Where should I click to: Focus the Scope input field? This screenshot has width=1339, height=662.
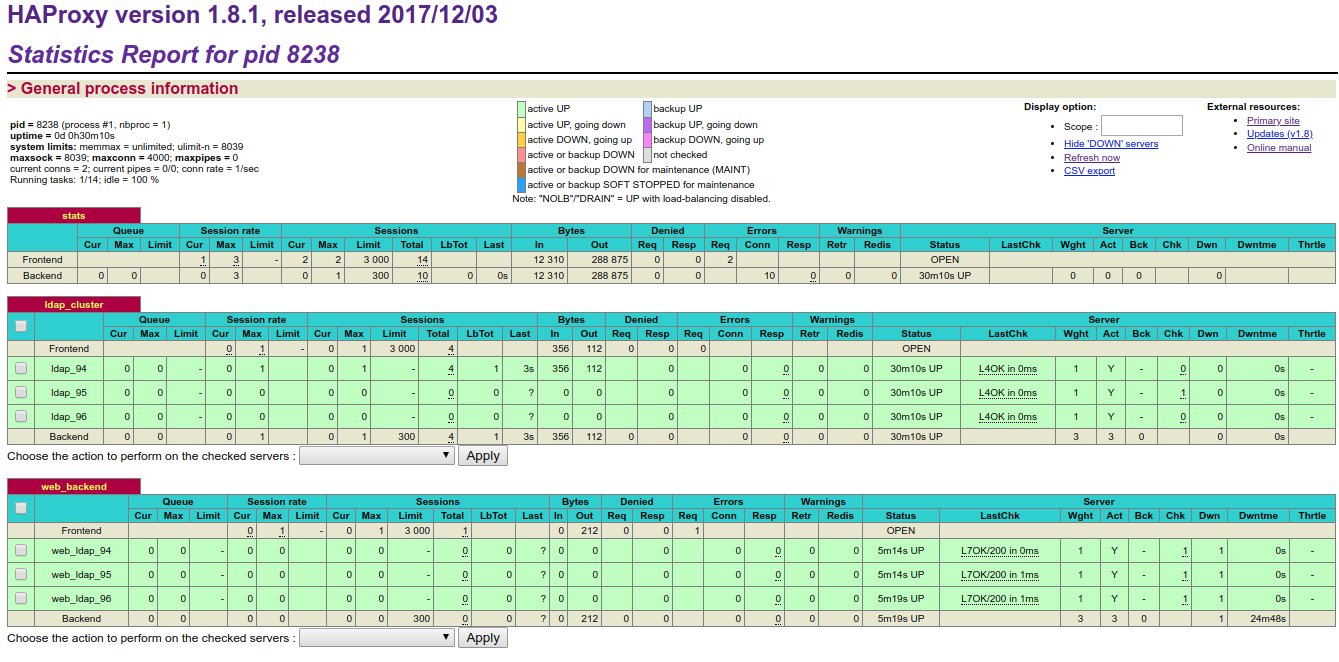click(1142, 126)
